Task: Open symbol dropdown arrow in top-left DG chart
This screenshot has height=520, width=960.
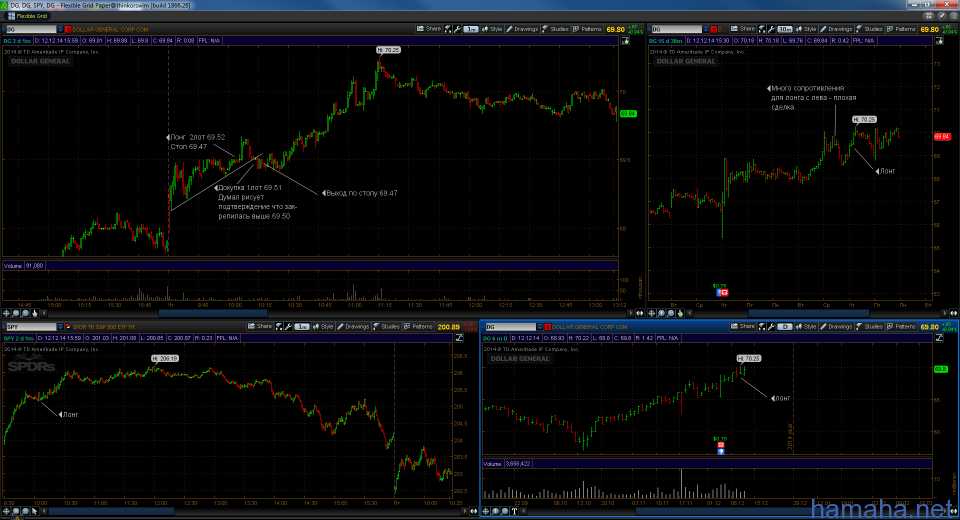Action: click(x=60, y=29)
